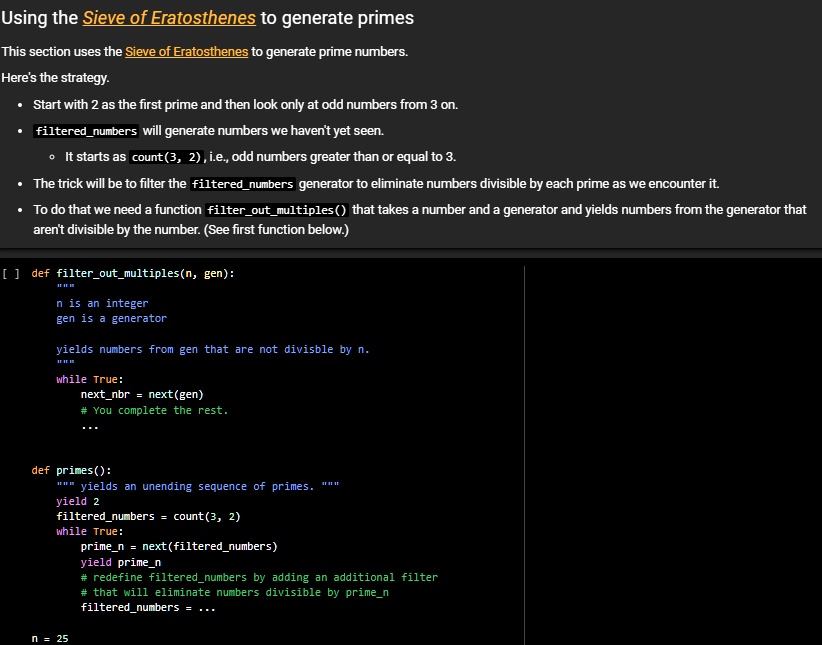Click the code line 'yield prime_n'
Viewport: 822px width, 645px height.
click(121, 562)
